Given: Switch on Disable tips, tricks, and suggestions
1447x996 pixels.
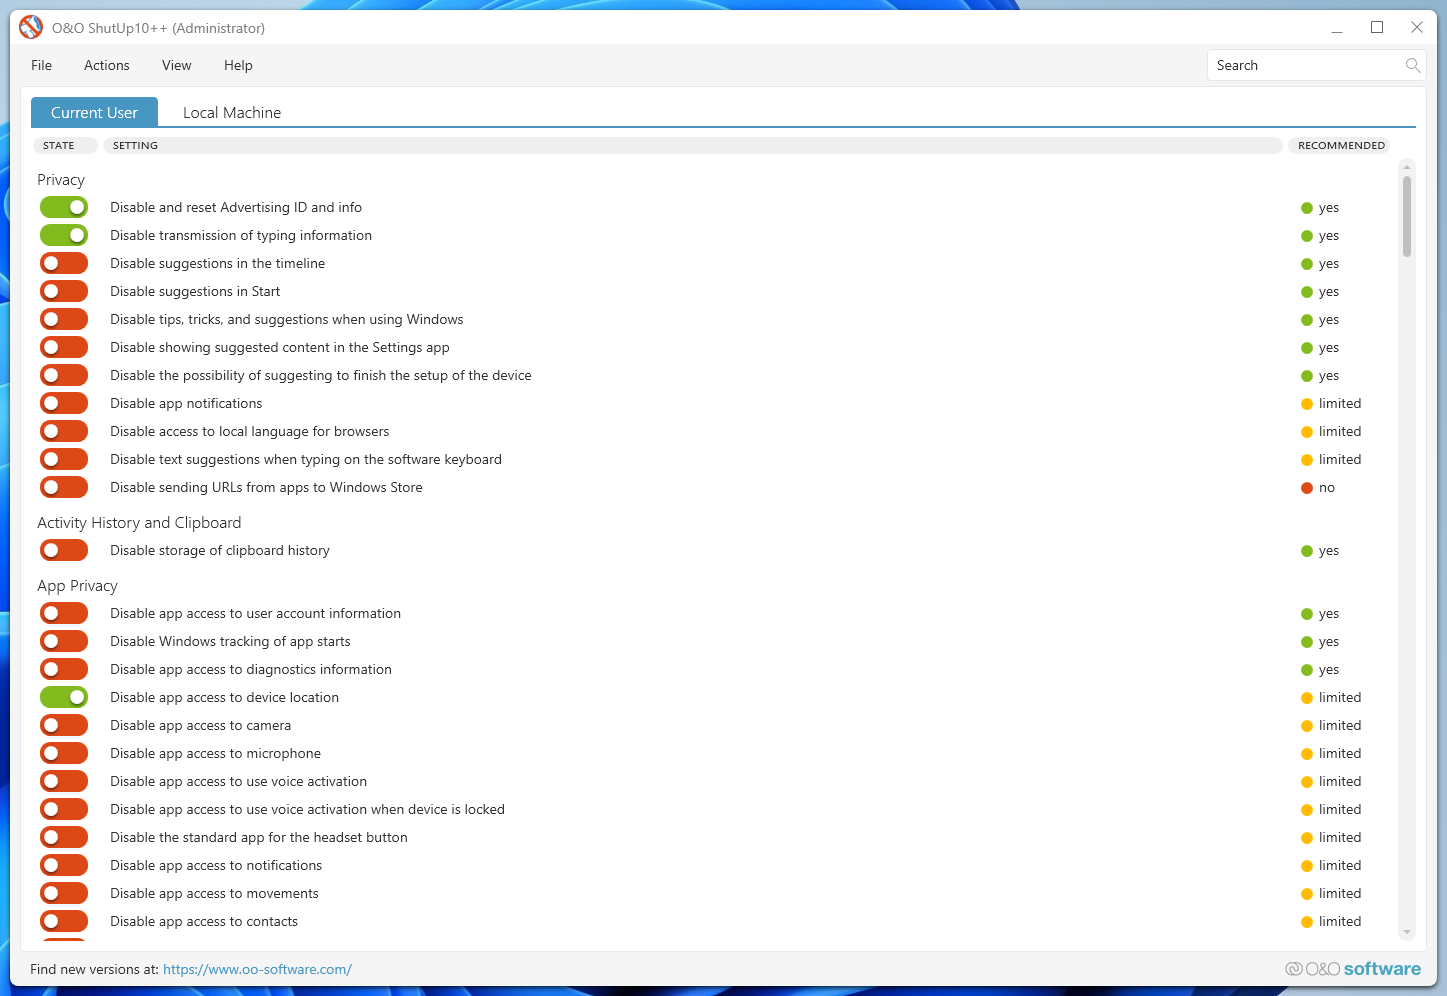Looking at the screenshot, I should point(64,319).
